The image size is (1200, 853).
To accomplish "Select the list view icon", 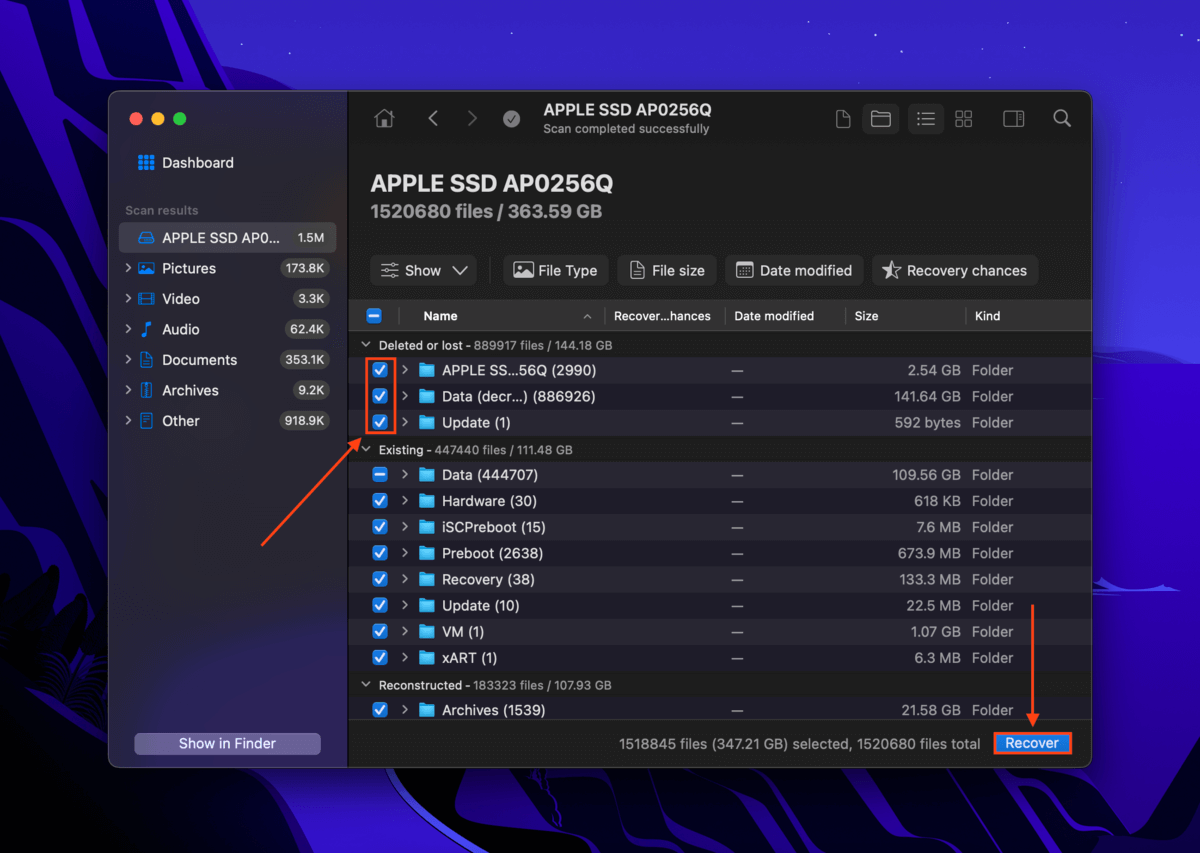I will (926, 119).
